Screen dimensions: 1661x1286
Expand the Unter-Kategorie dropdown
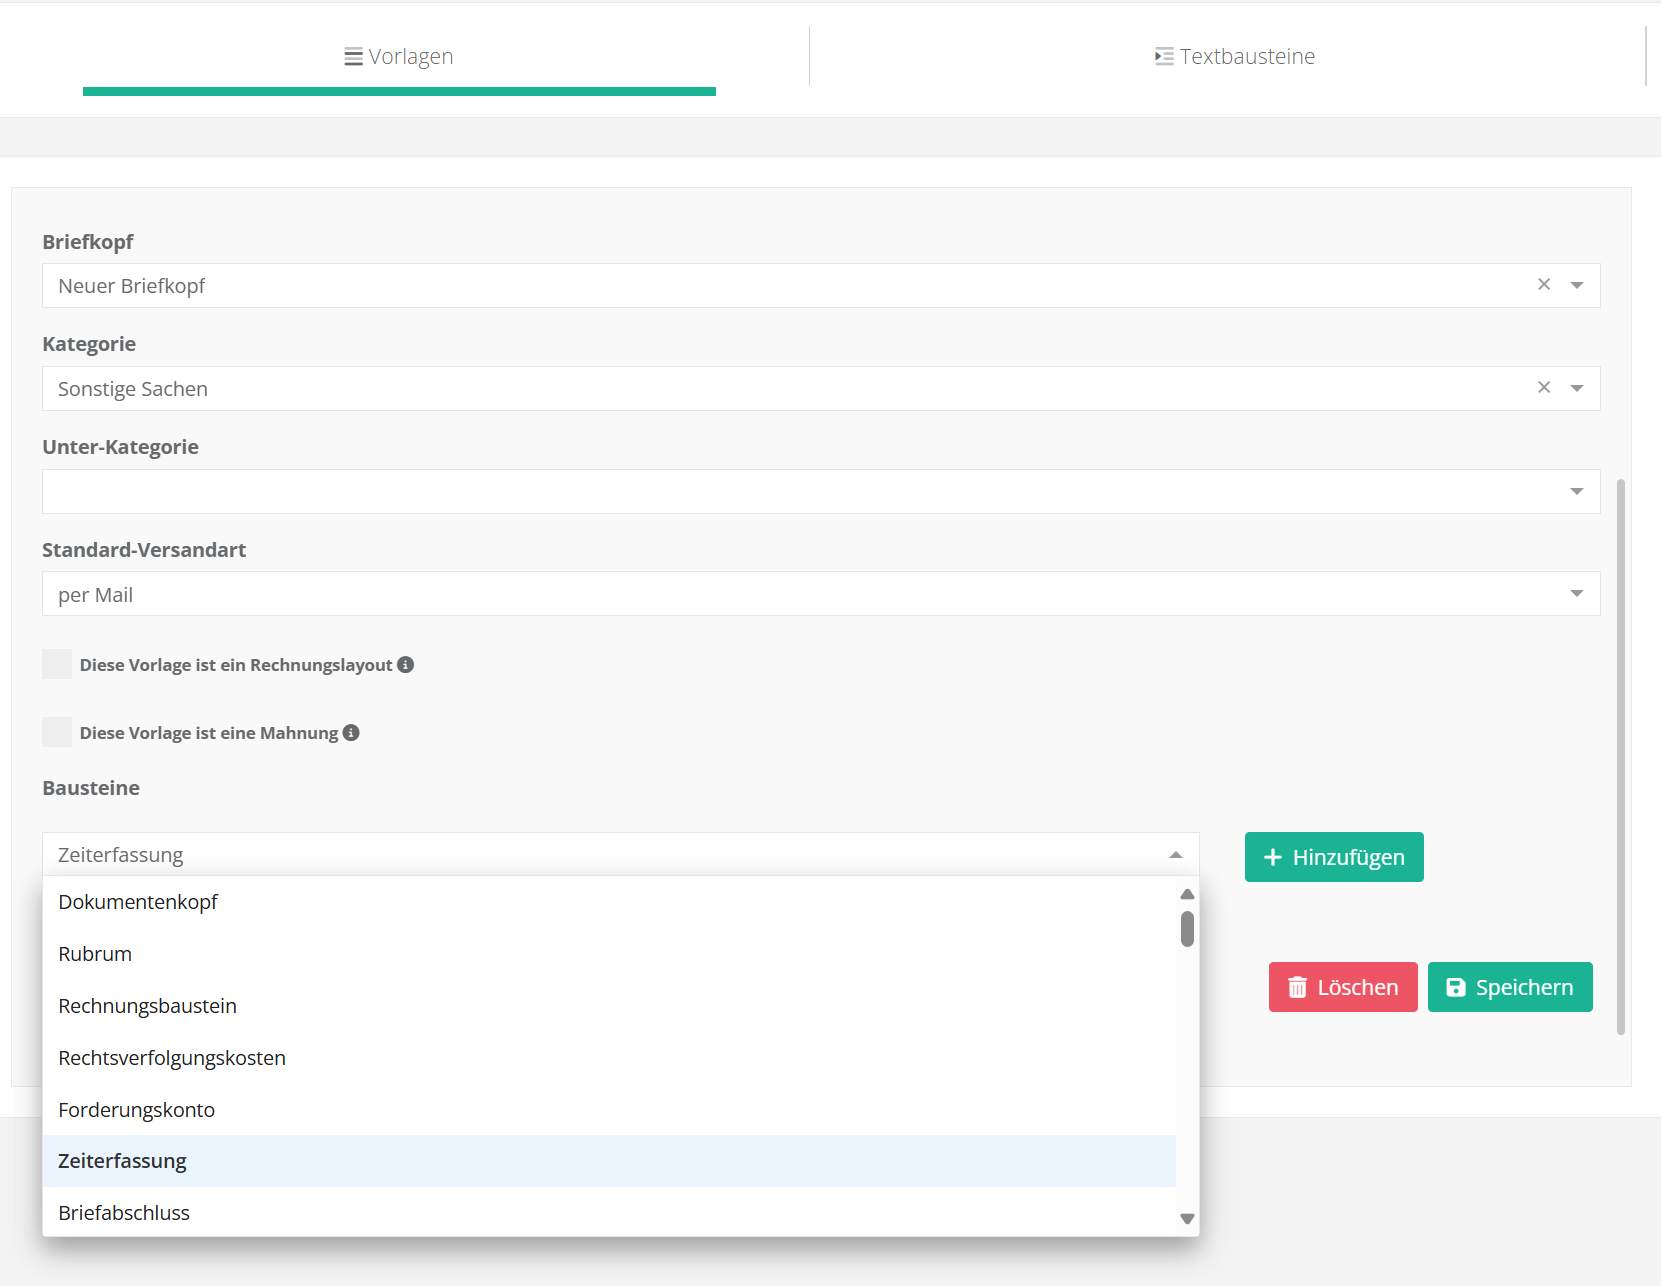tap(1577, 492)
